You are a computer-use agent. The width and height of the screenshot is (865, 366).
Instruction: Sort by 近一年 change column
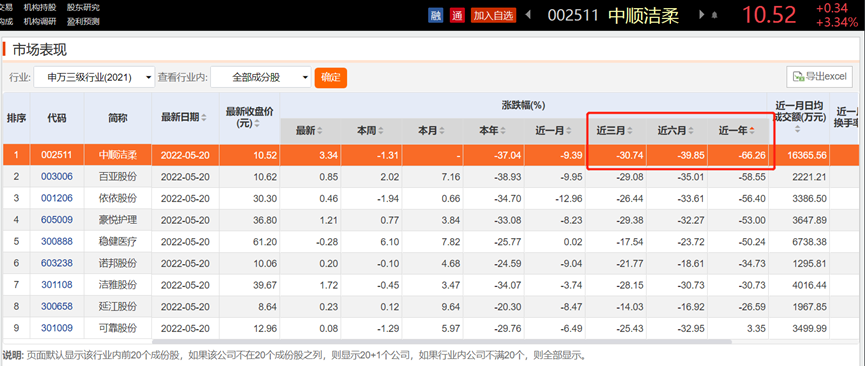point(752,131)
